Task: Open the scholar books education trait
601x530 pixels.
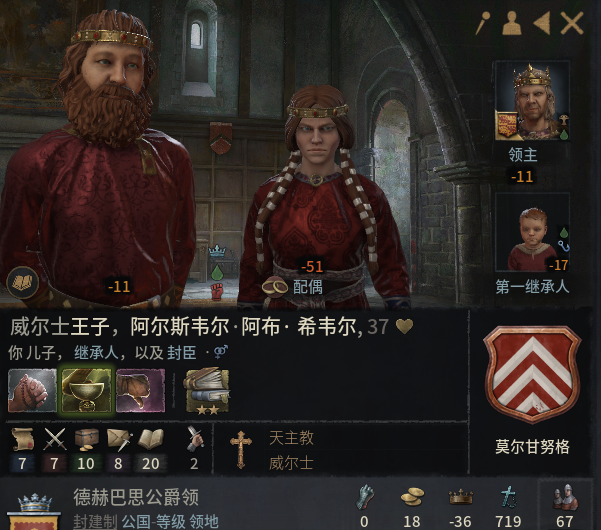Action: point(207,391)
